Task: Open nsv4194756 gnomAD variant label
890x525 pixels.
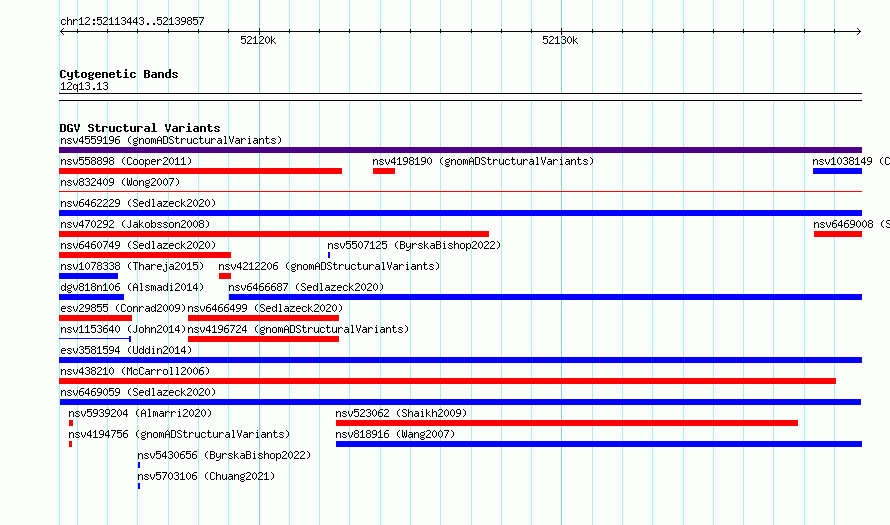Action: point(179,434)
